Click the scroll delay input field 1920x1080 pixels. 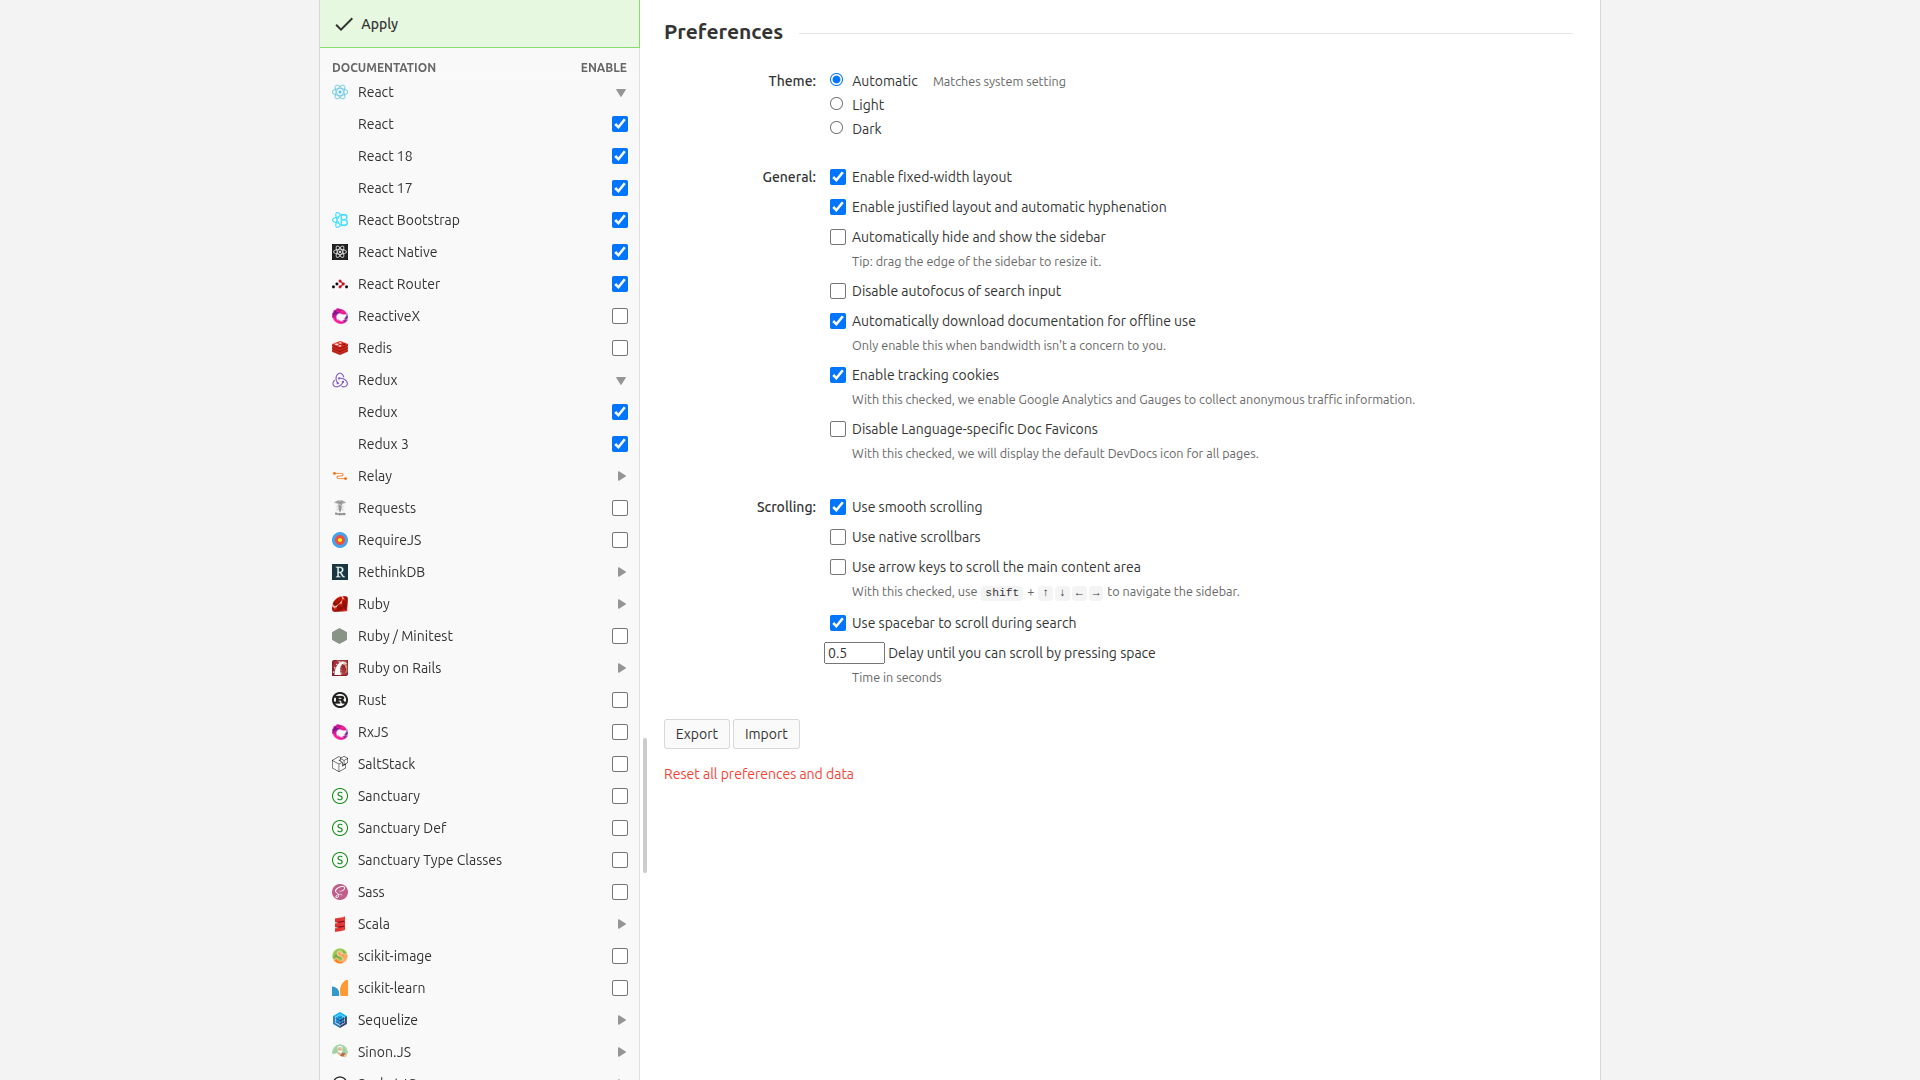click(853, 653)
